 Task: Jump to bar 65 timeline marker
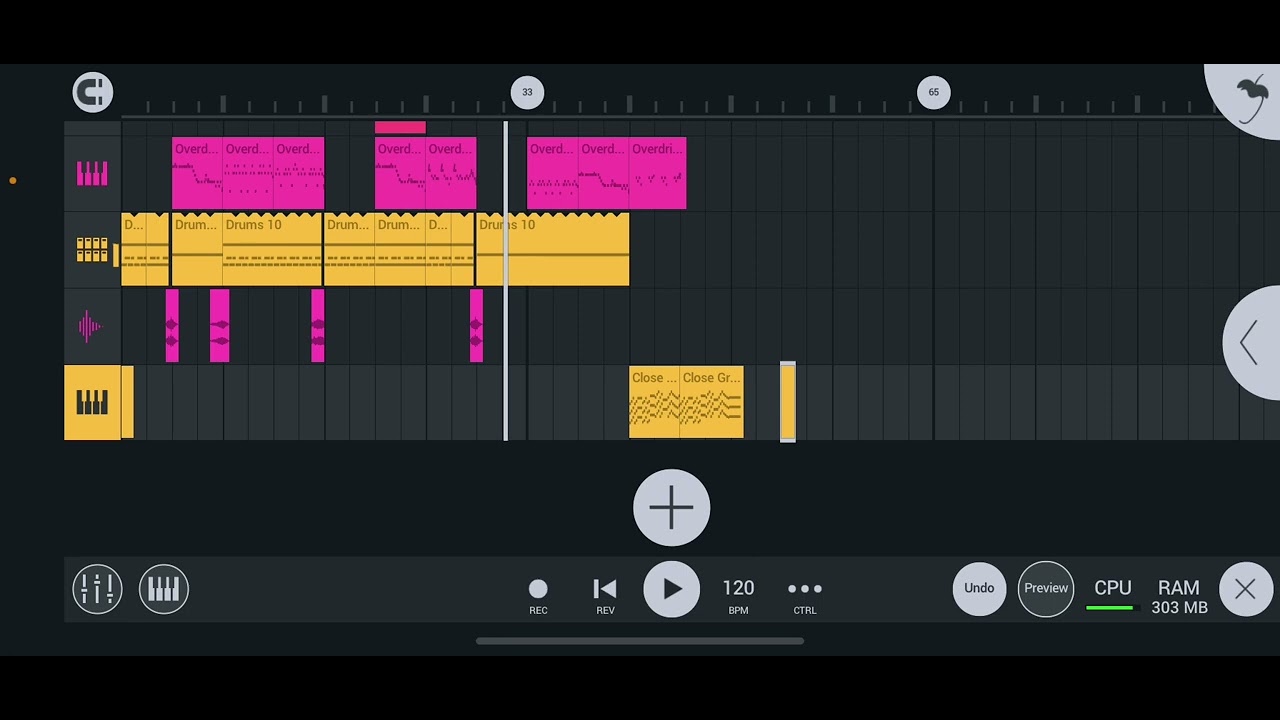click(x=933, y=92)
